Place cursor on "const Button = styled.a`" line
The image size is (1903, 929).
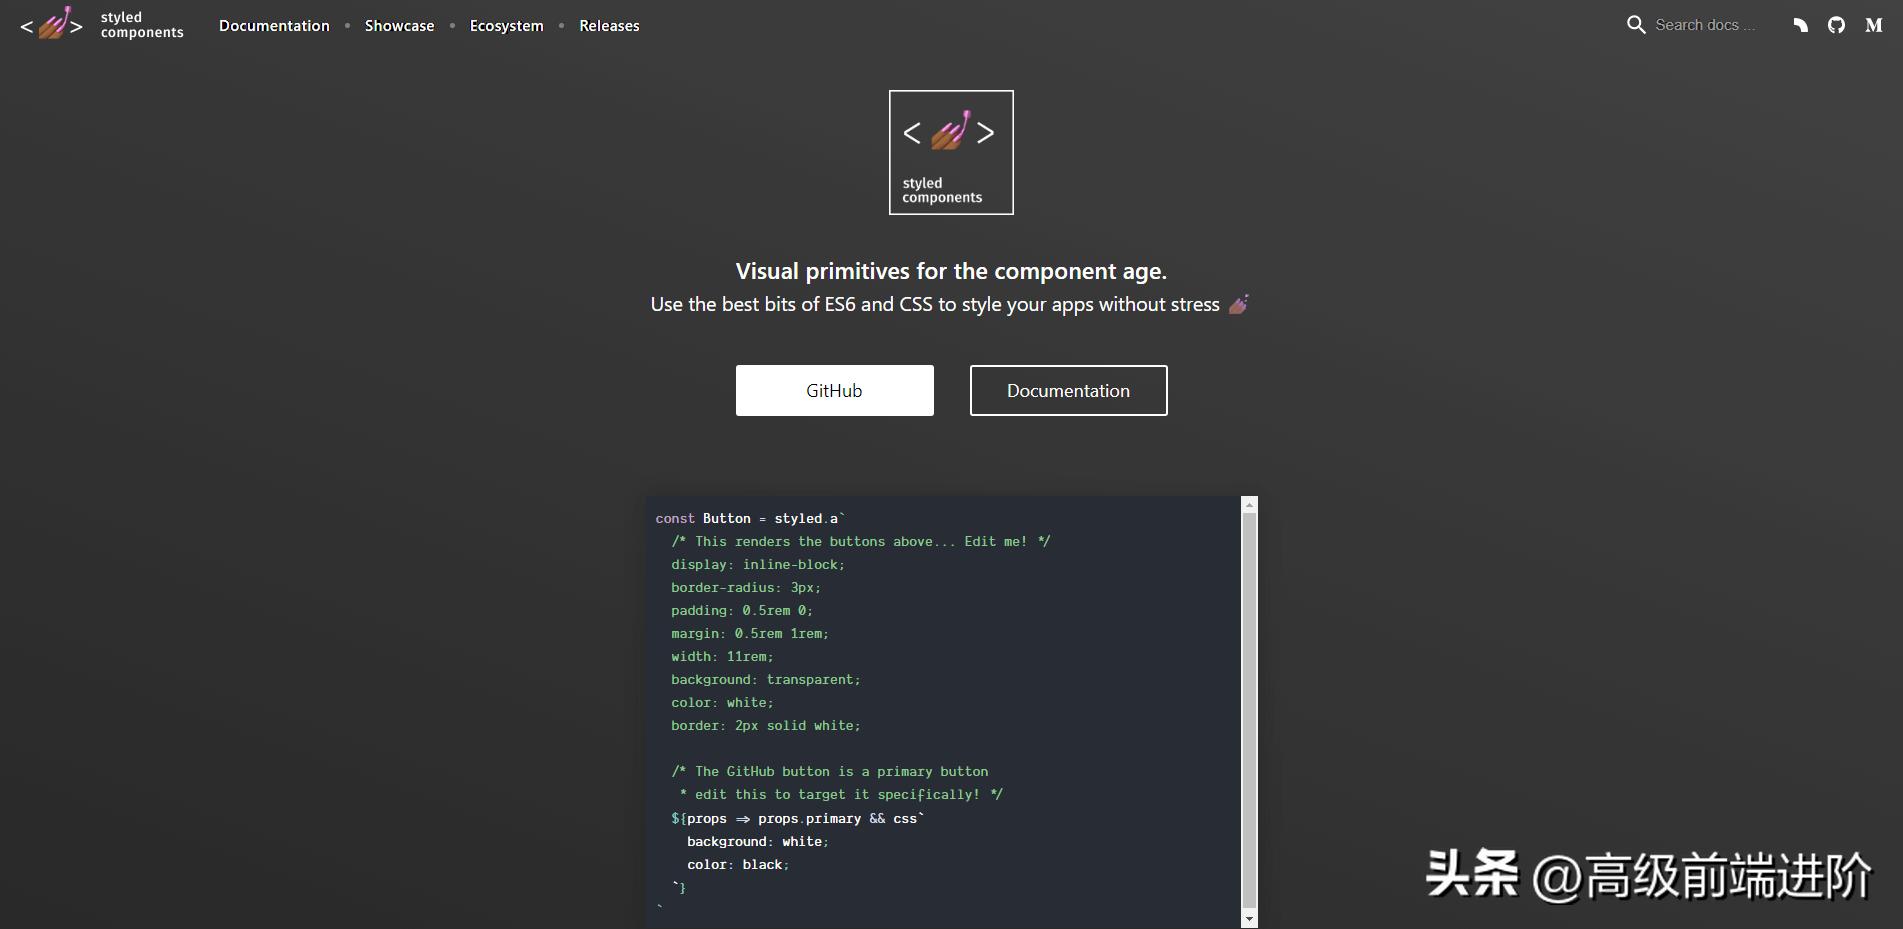750,518
